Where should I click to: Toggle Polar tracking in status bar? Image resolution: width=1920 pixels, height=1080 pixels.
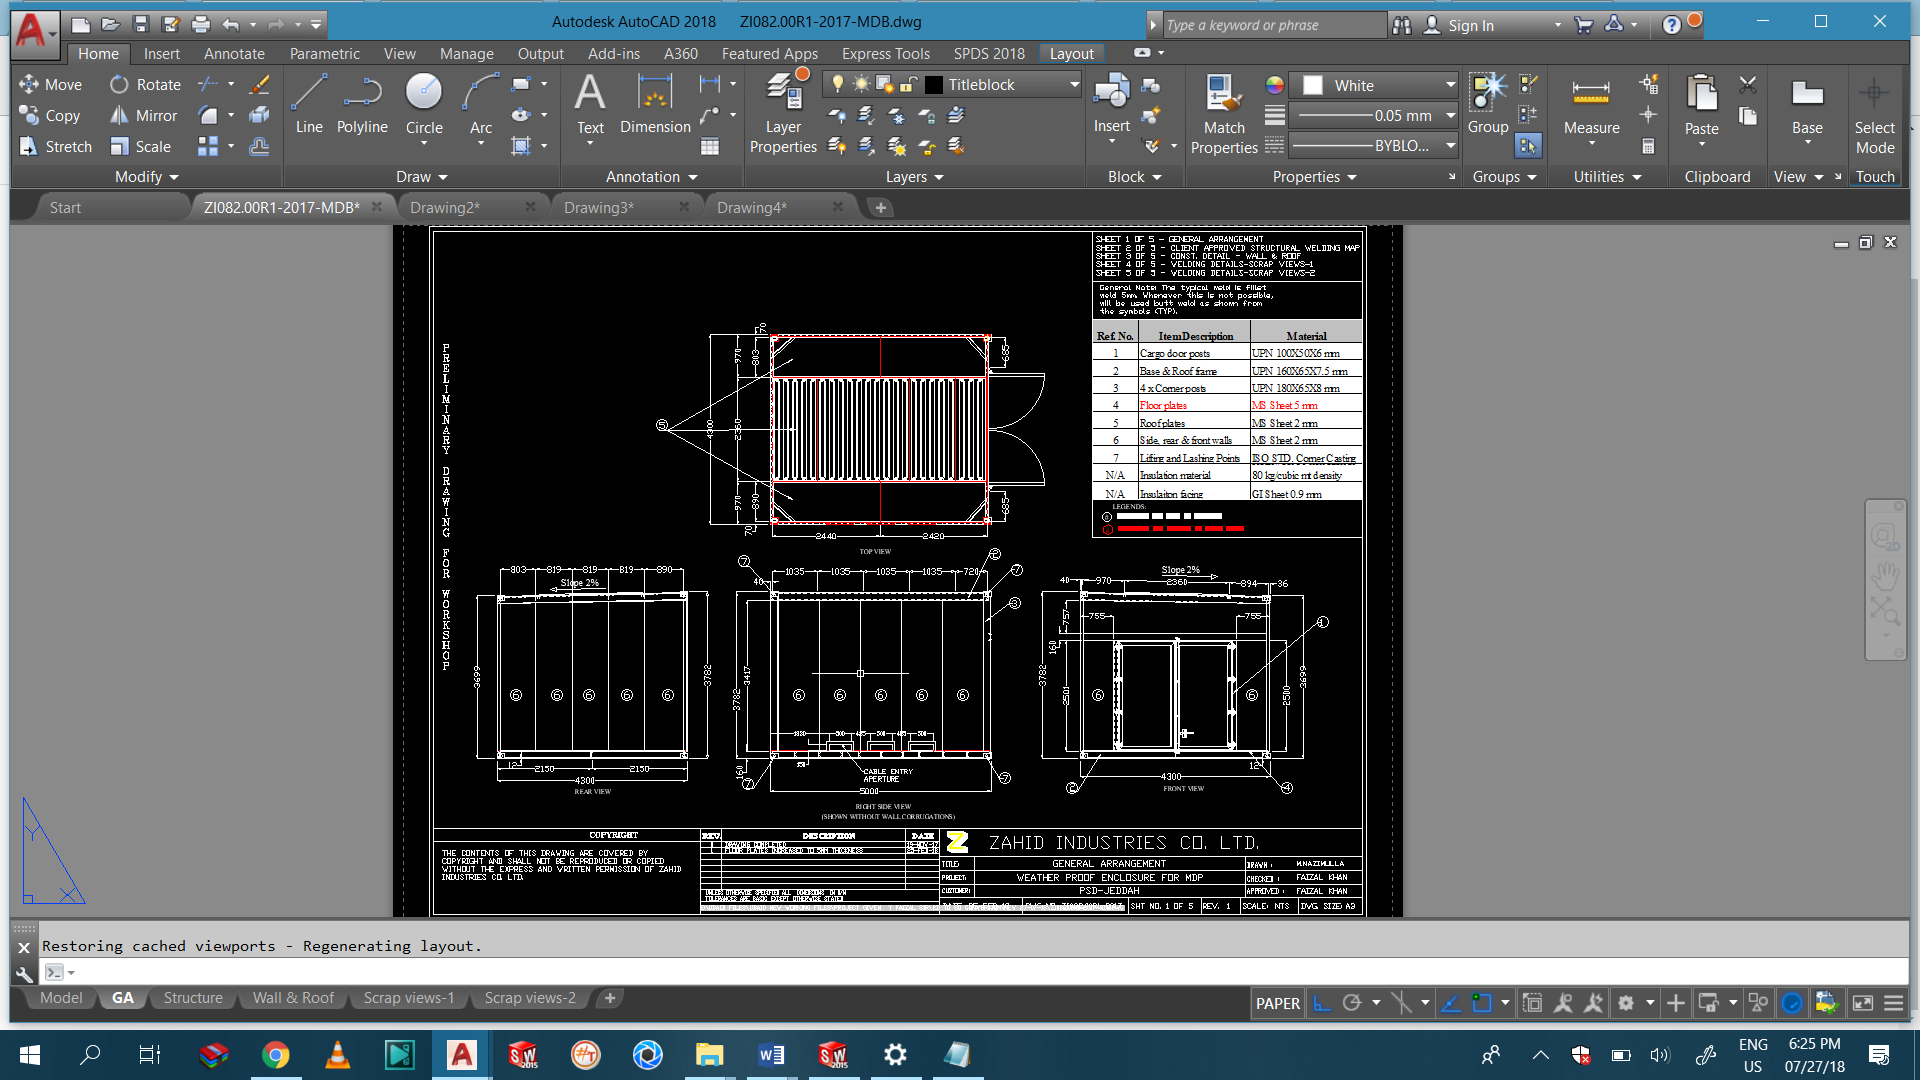(x=1352, y=1003)
